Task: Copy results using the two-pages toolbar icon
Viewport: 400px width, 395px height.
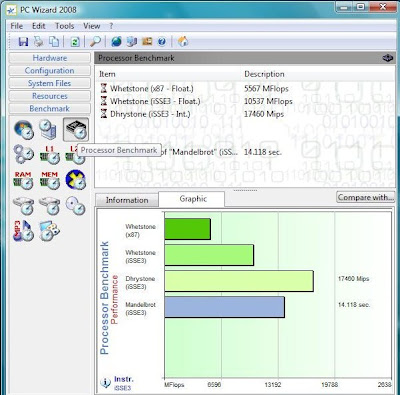Action: pos(54,42)
